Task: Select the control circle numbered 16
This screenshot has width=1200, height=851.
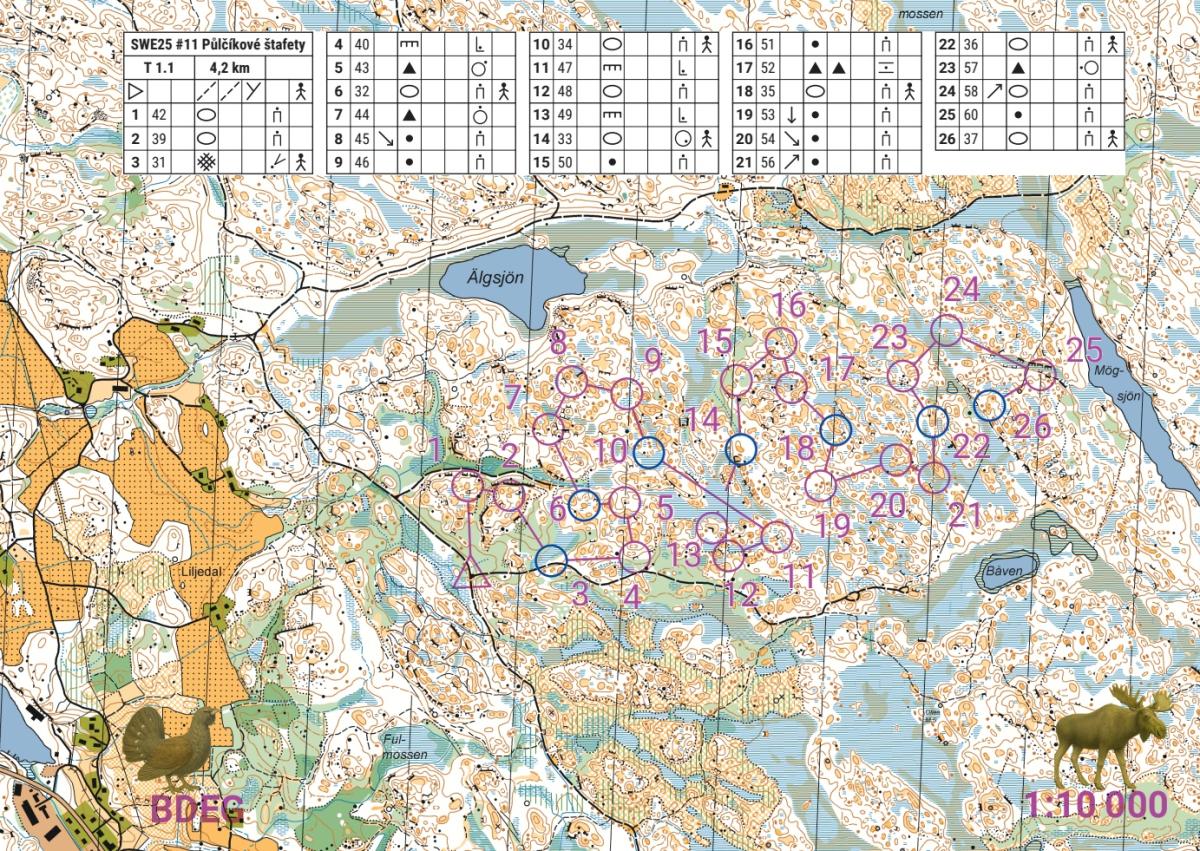Action: (780, 343)
